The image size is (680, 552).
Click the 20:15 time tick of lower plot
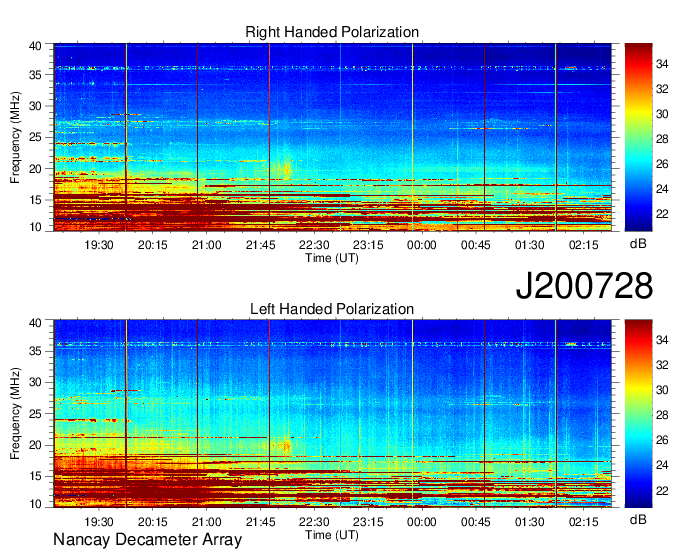pos(153,522)
